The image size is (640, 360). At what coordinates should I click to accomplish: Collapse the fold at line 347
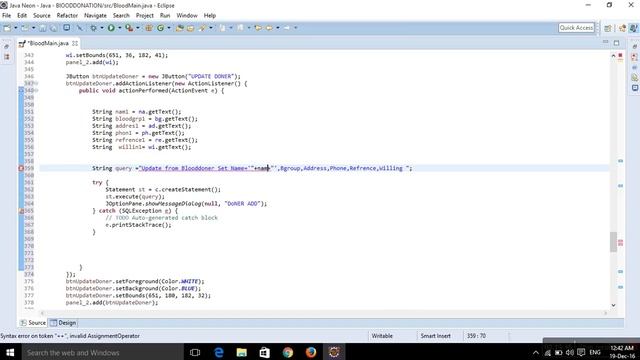pyautogui.click(x=36, y=83)
